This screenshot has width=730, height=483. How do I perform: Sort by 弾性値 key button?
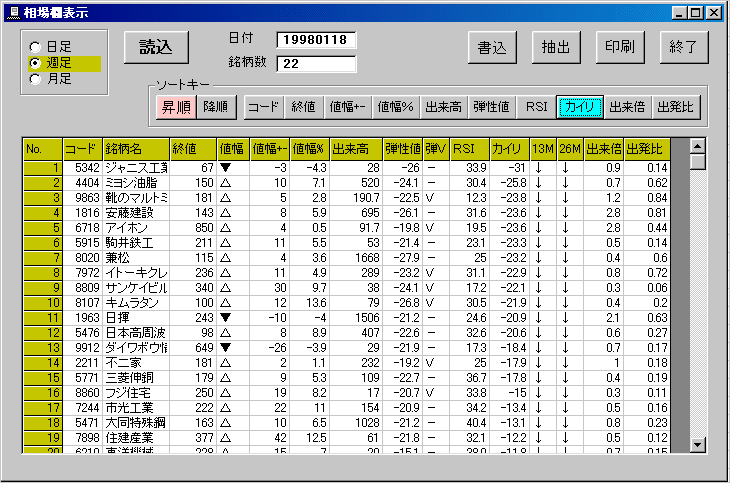492,107
